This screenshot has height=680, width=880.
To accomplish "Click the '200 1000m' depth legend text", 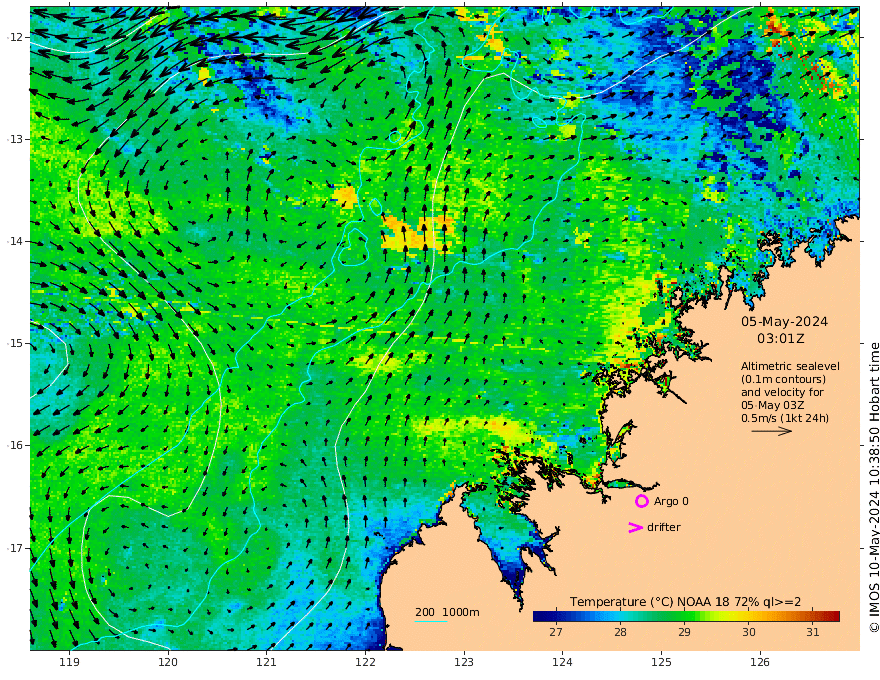I will click(447, 612).
